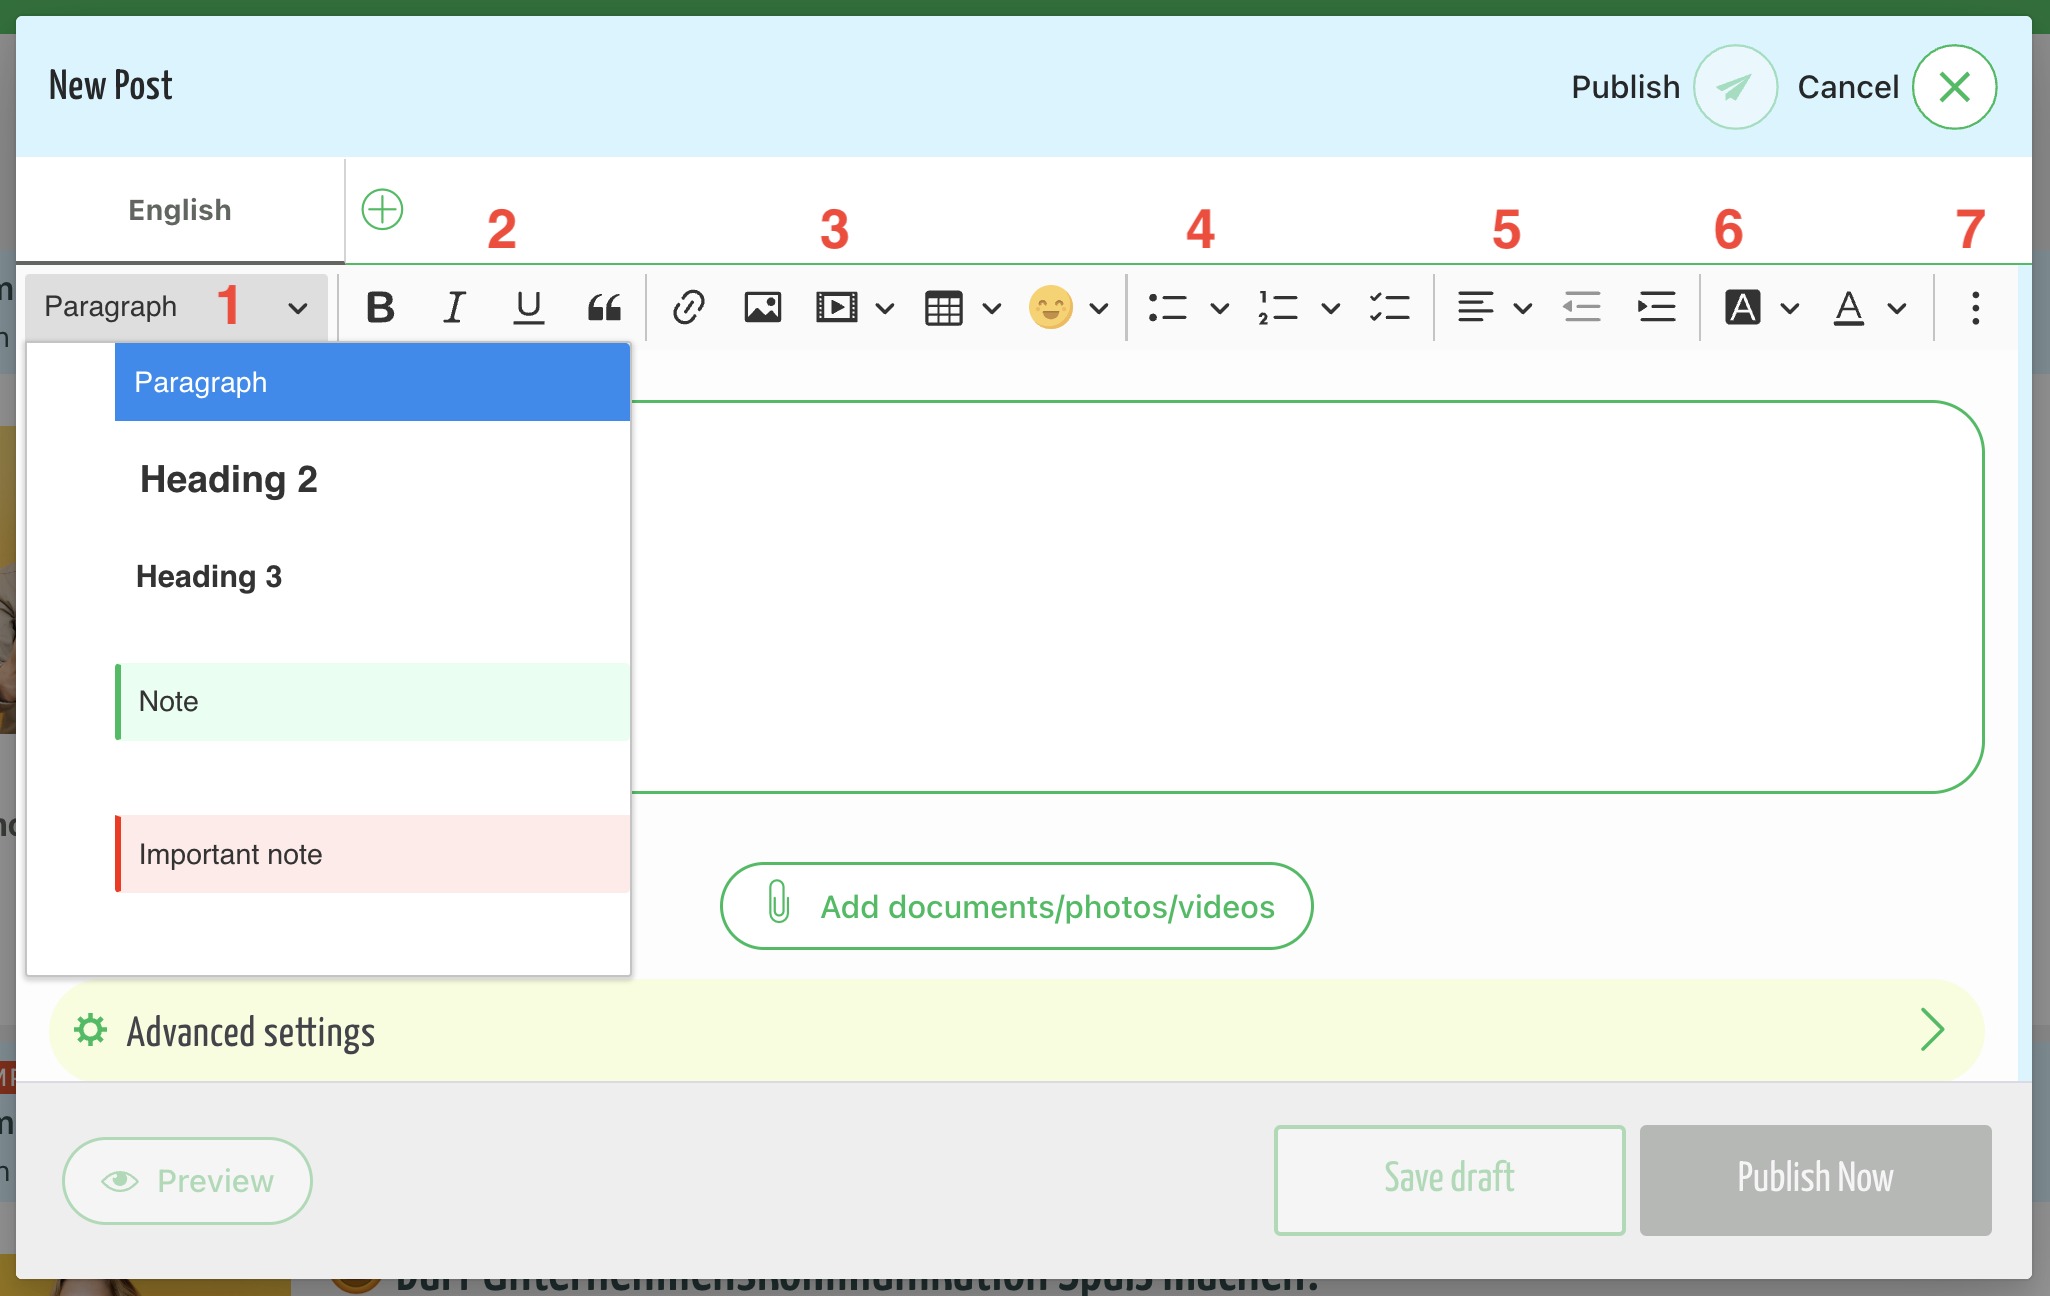2050x1296 pixels.
Task: Decrease indent of the paragraph
Action: (x=1582, y=307)
